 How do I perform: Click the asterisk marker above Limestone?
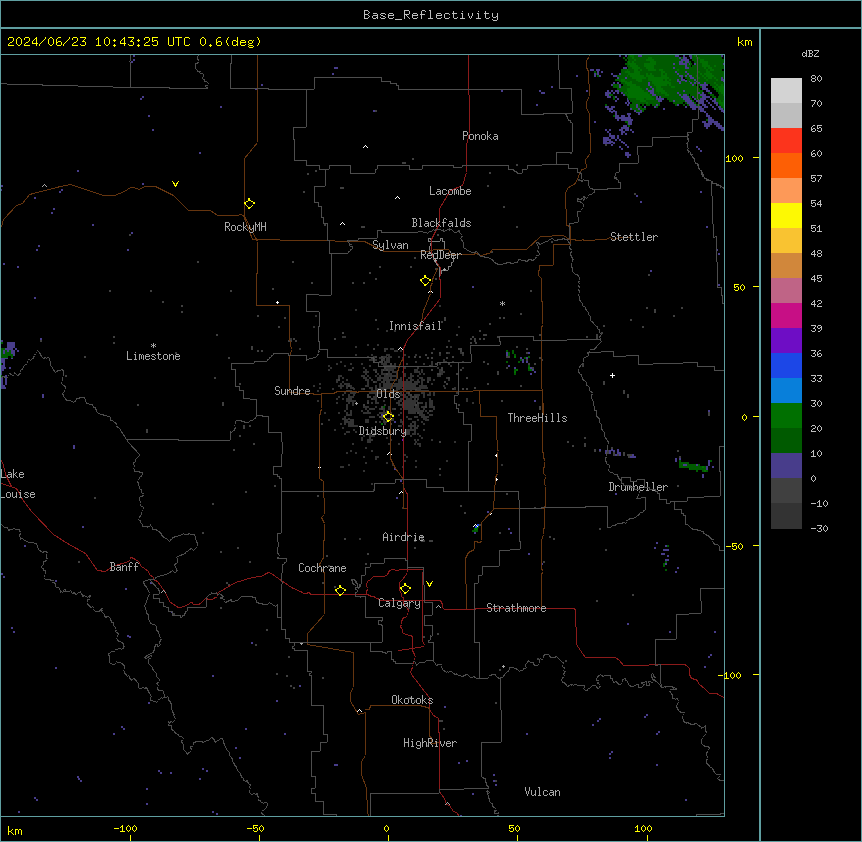click(x=153, y=346)
